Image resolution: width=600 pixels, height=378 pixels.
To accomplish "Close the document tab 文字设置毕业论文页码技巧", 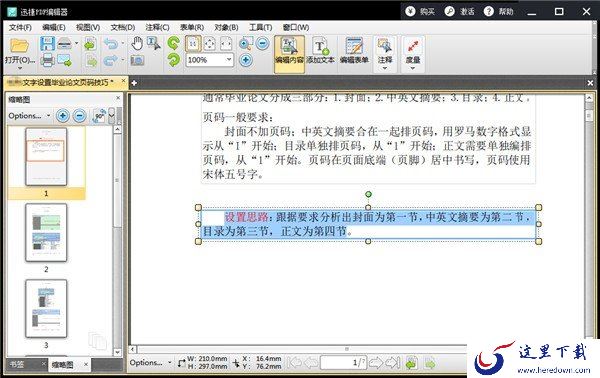I will [123, 81].
